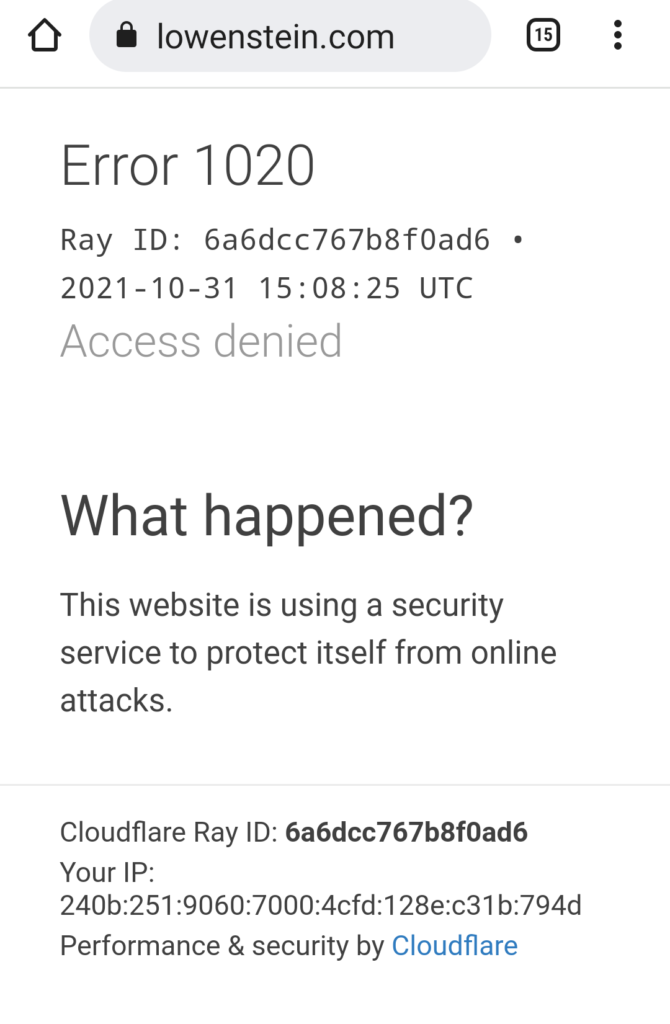The height and width of the screenshot is (1024, 670).
Task: Select the bold Cloudflare Ray ID value
Action: point(406,832)
